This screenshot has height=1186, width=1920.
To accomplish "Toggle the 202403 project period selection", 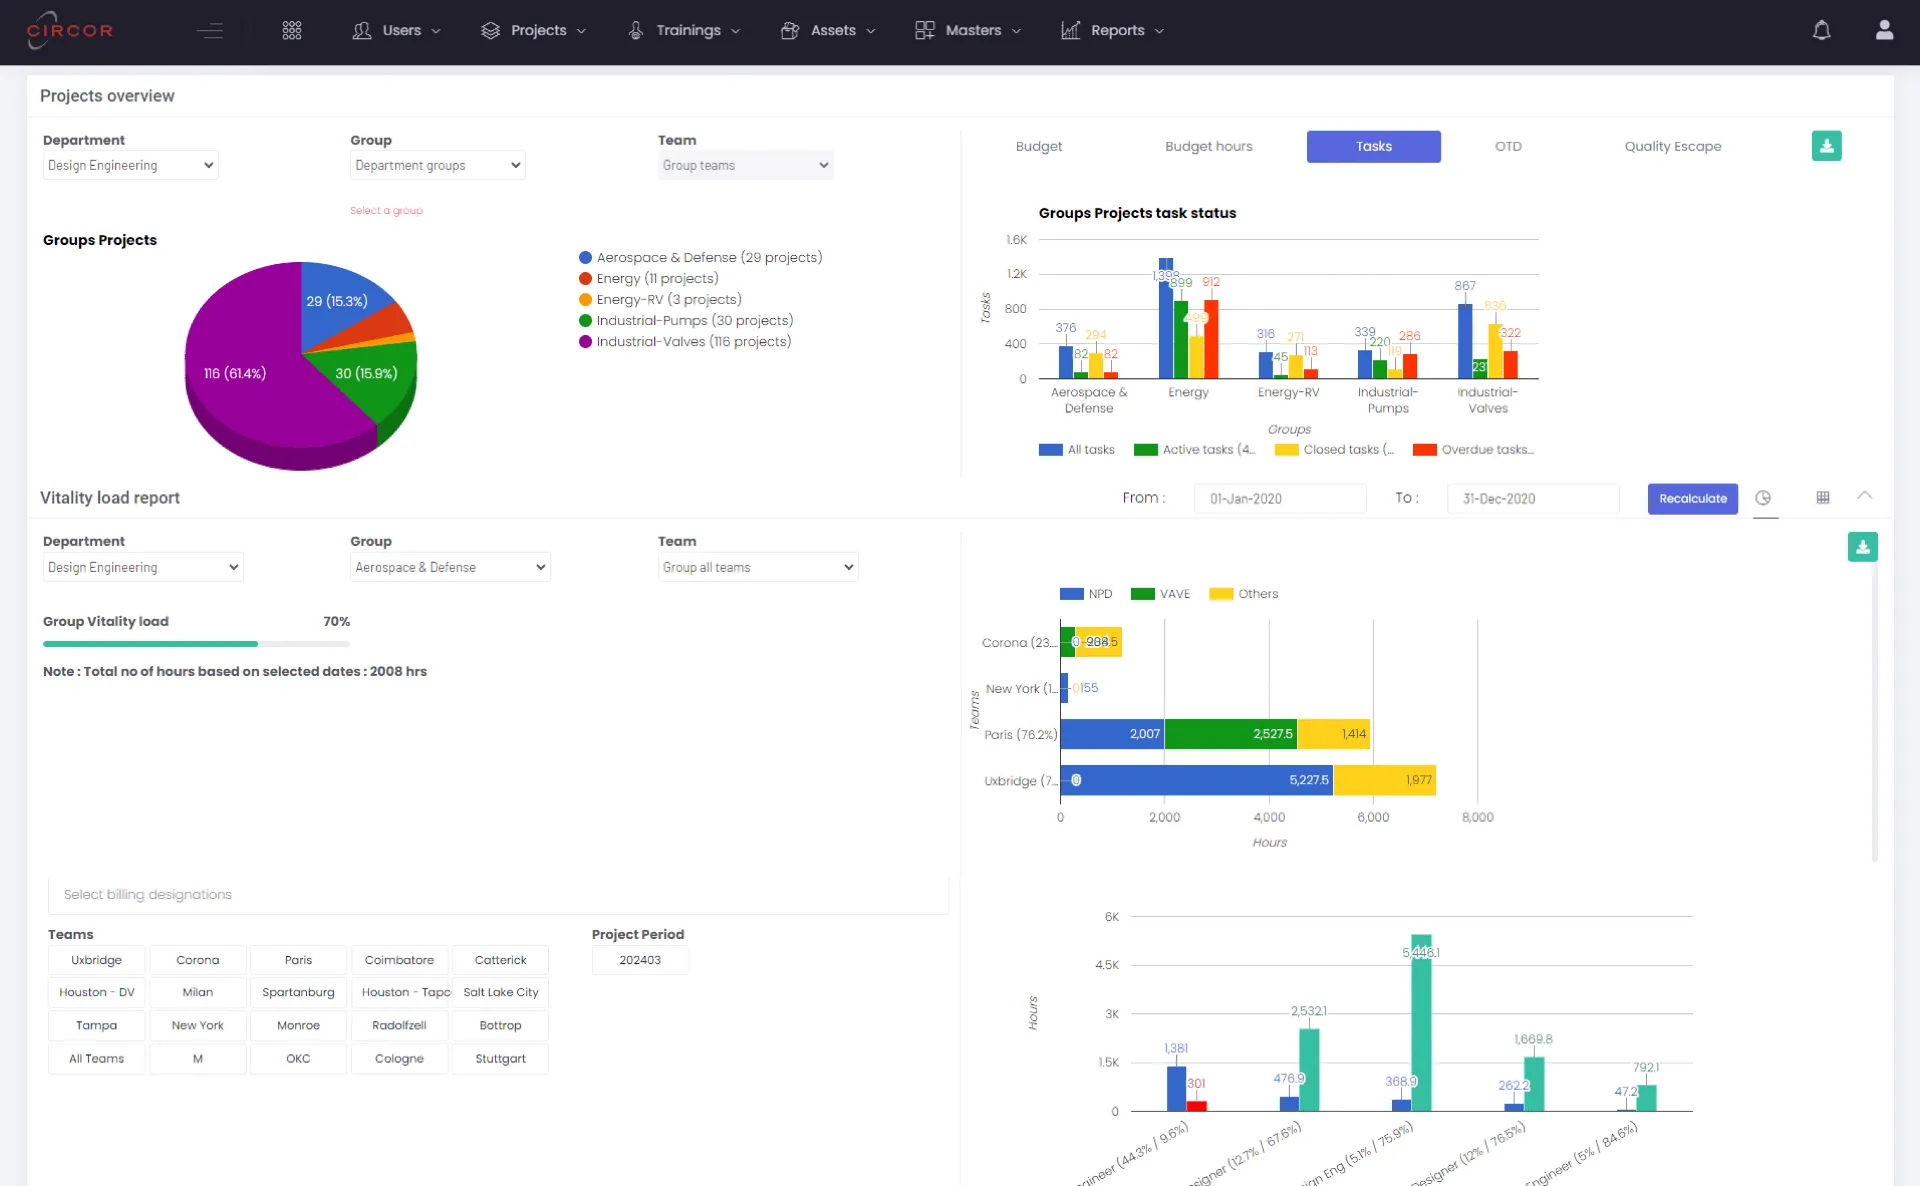I will coord(640,960).
